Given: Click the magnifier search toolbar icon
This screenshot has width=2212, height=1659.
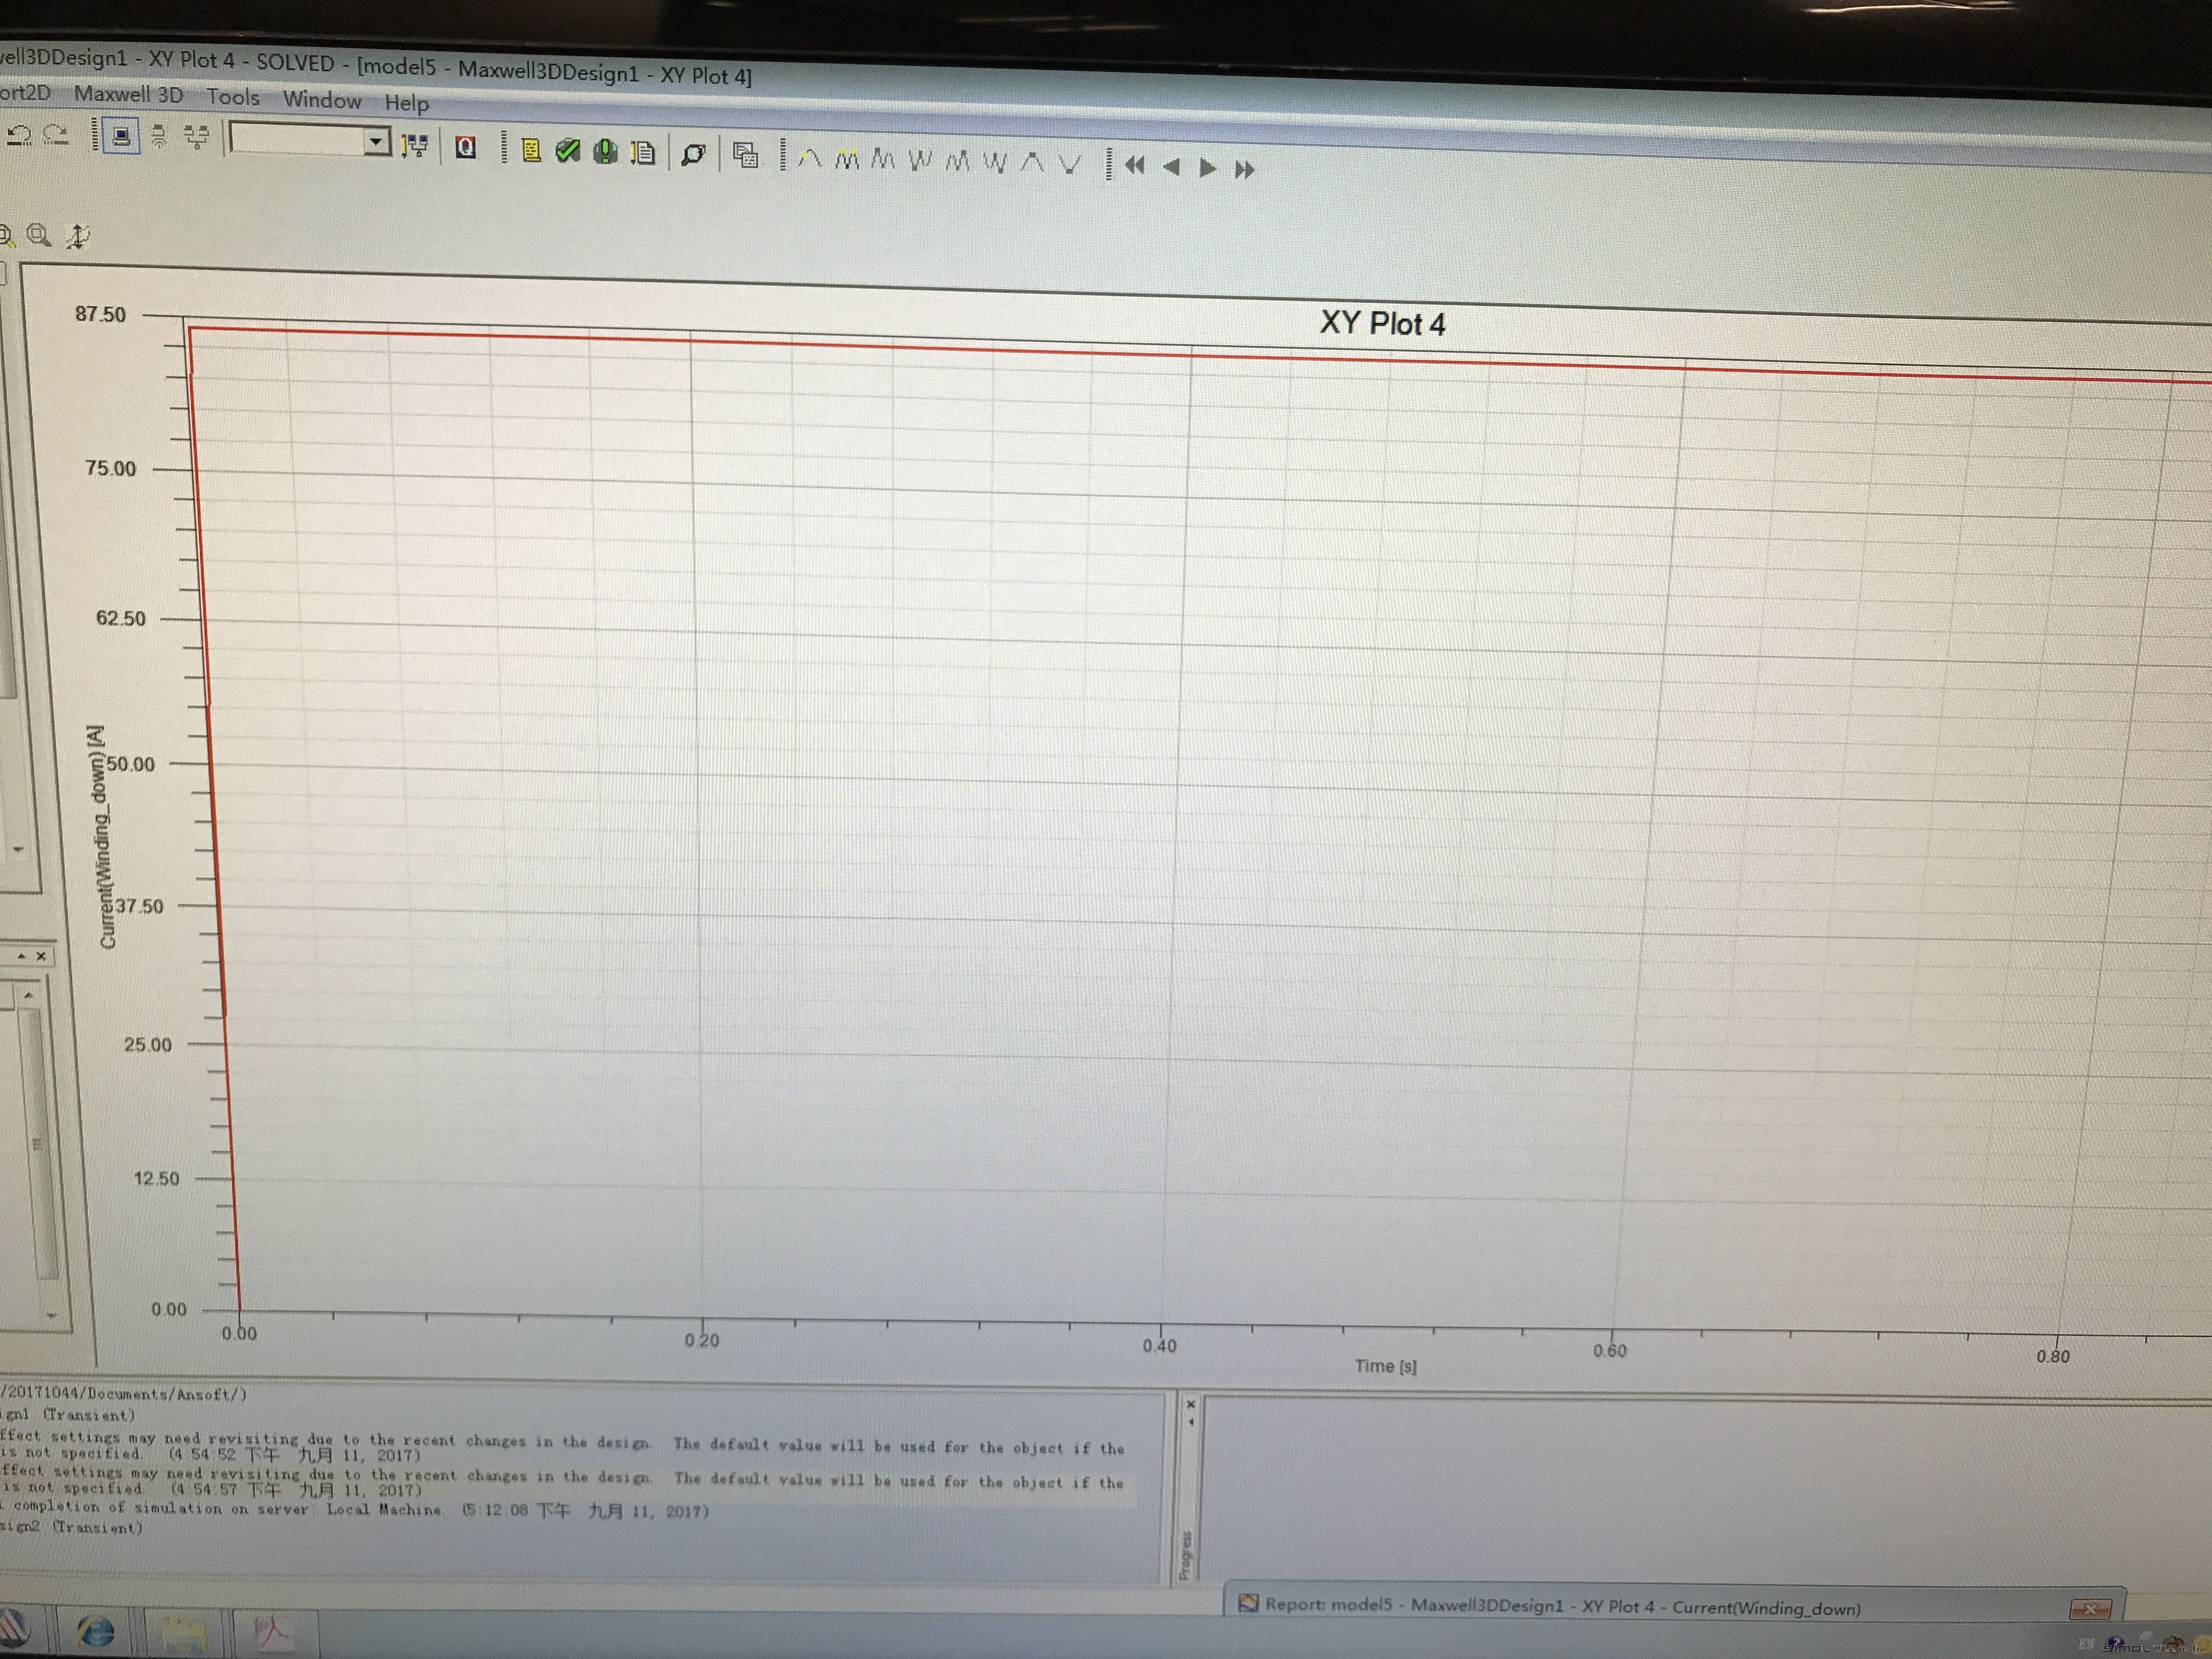Looking at the screenshot, I should (x=693, y=154).
